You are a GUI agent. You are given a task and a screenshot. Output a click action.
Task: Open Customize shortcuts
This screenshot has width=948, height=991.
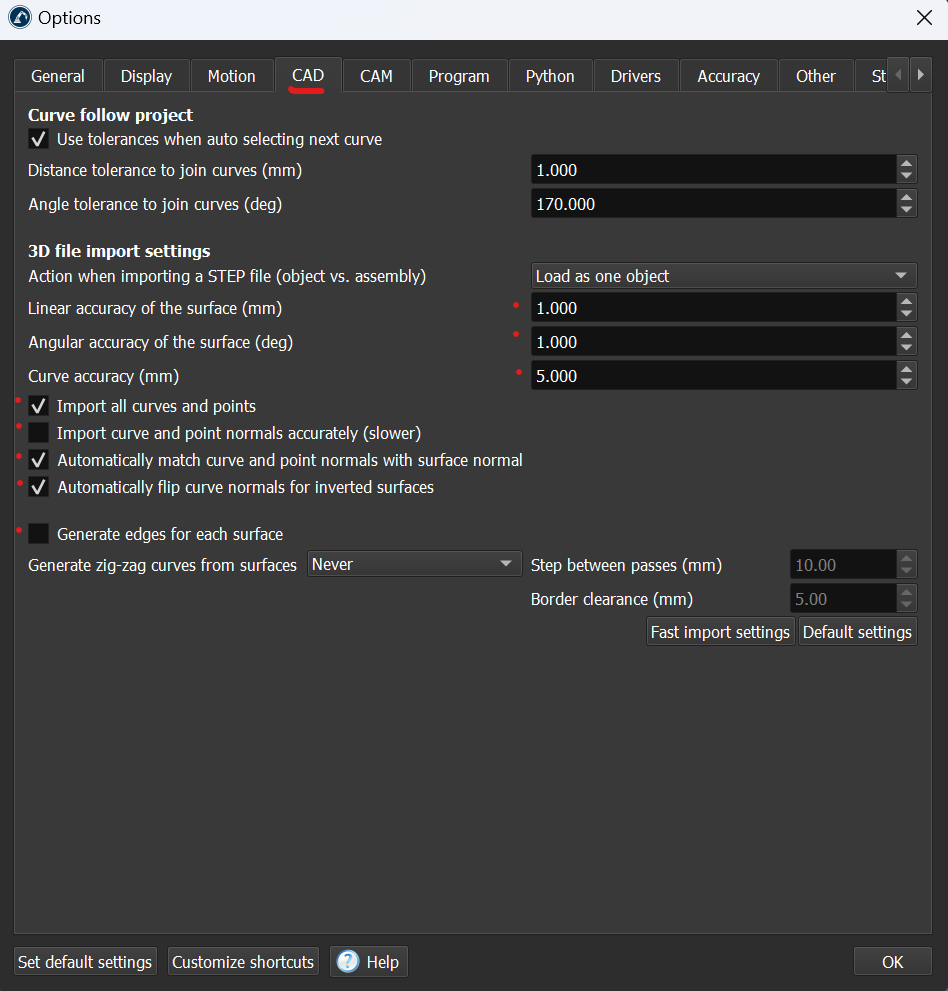tap(243, 961)
